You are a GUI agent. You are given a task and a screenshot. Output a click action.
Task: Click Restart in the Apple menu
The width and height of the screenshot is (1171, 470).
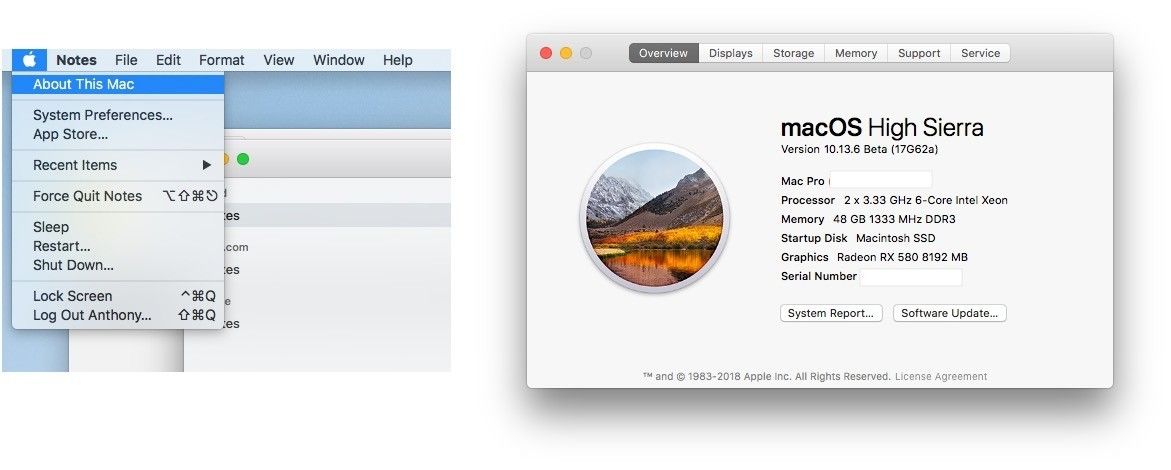tap(61, 246)
